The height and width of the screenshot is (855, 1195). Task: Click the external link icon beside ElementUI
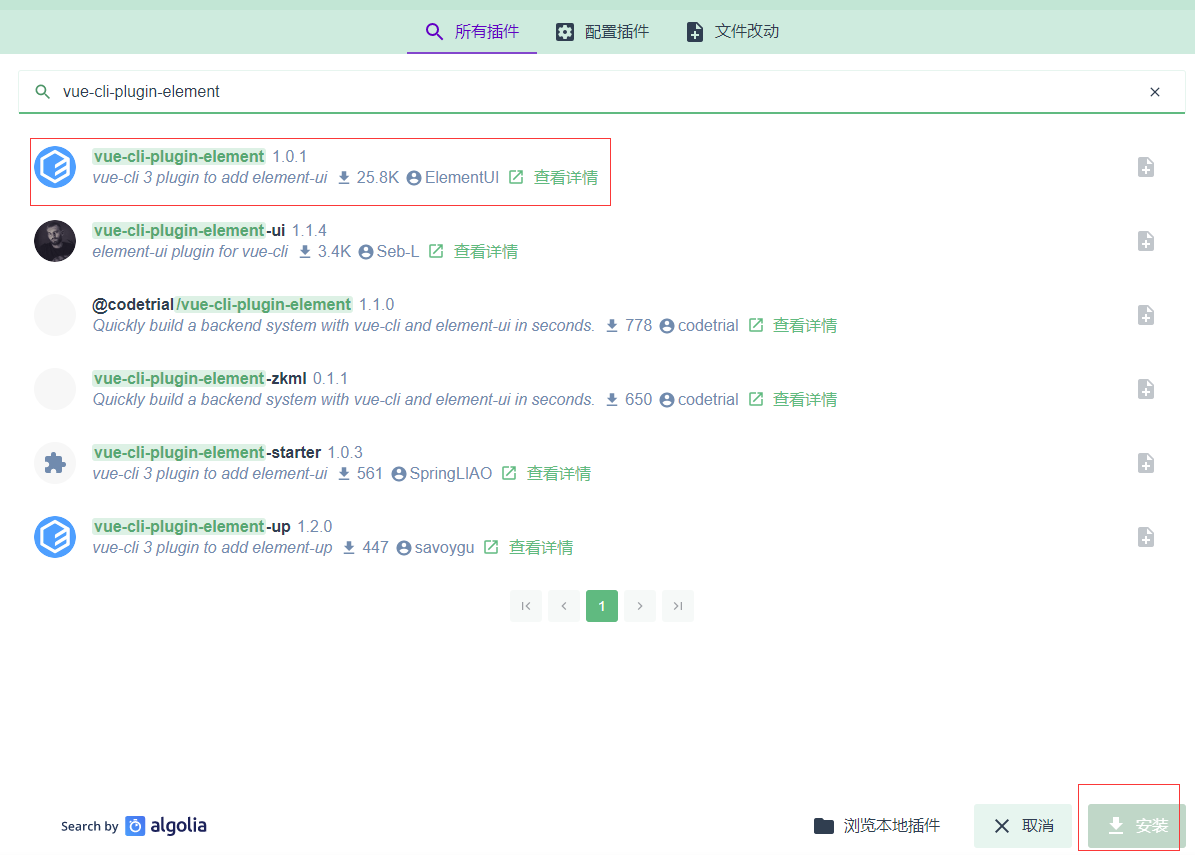(x=516, y=178)
